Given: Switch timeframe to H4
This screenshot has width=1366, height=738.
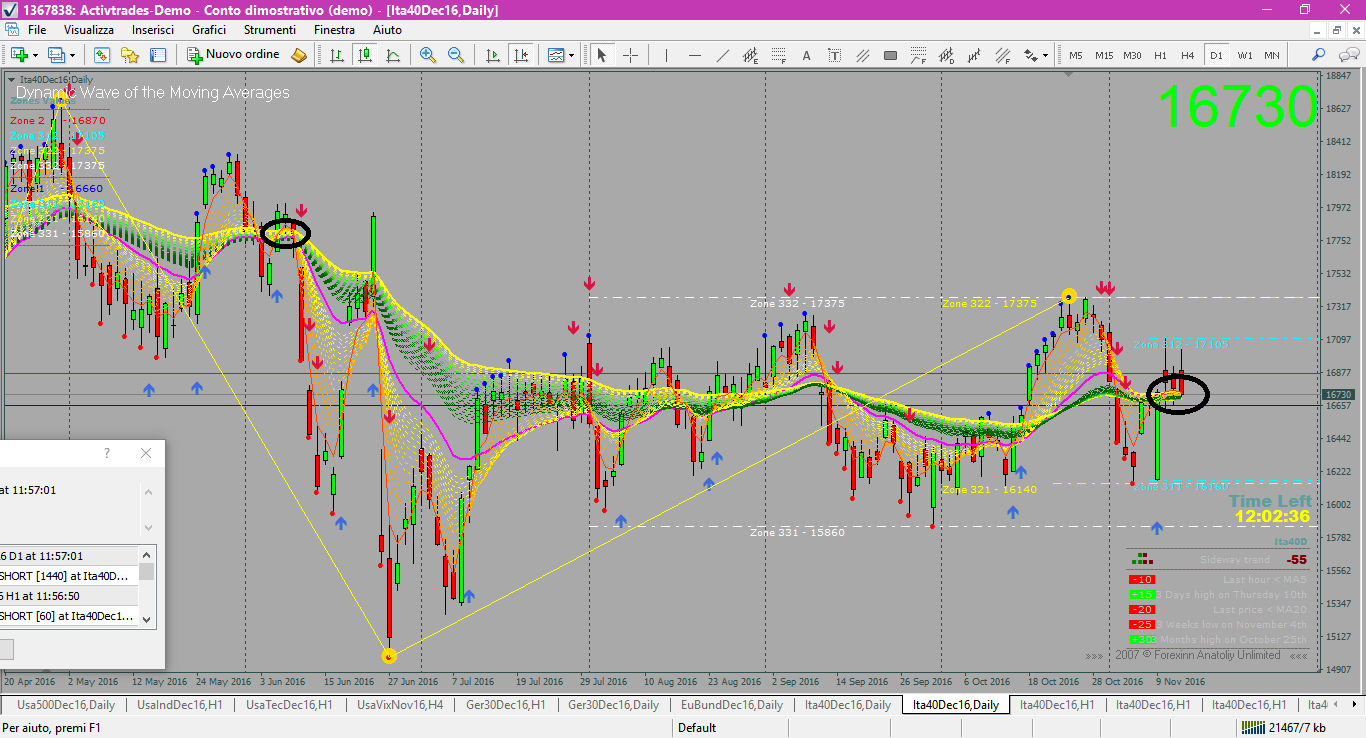Looking at the screenshot, I should click(x=1188, y=55).
